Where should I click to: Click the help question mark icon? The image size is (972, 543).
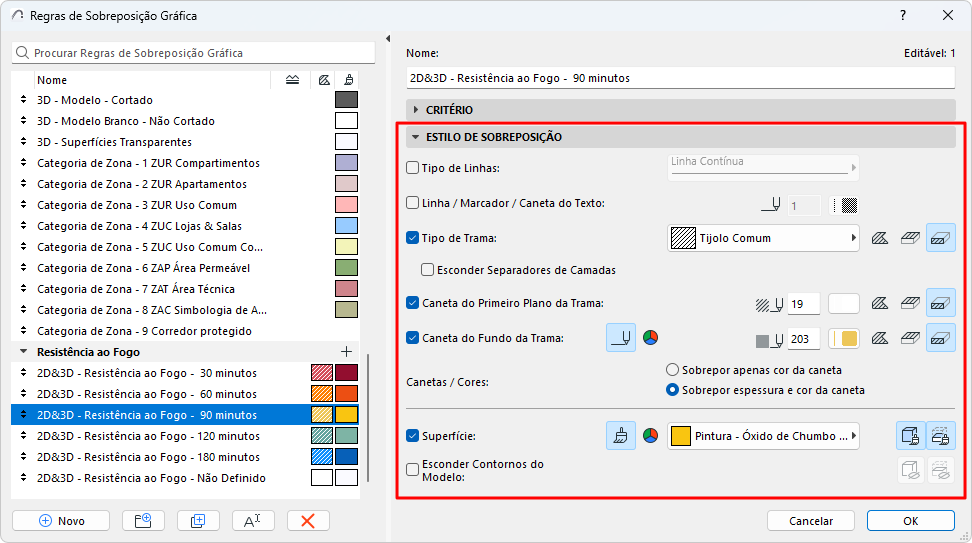tap(903, 15)
